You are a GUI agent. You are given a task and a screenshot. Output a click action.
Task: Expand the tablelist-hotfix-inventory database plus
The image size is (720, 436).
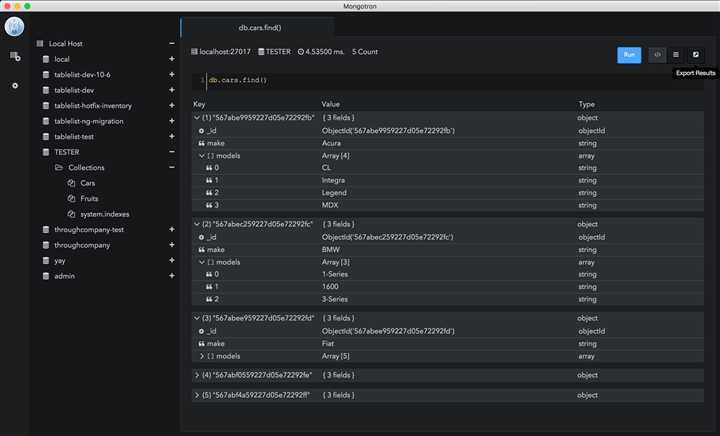click(x=172, y=105)
